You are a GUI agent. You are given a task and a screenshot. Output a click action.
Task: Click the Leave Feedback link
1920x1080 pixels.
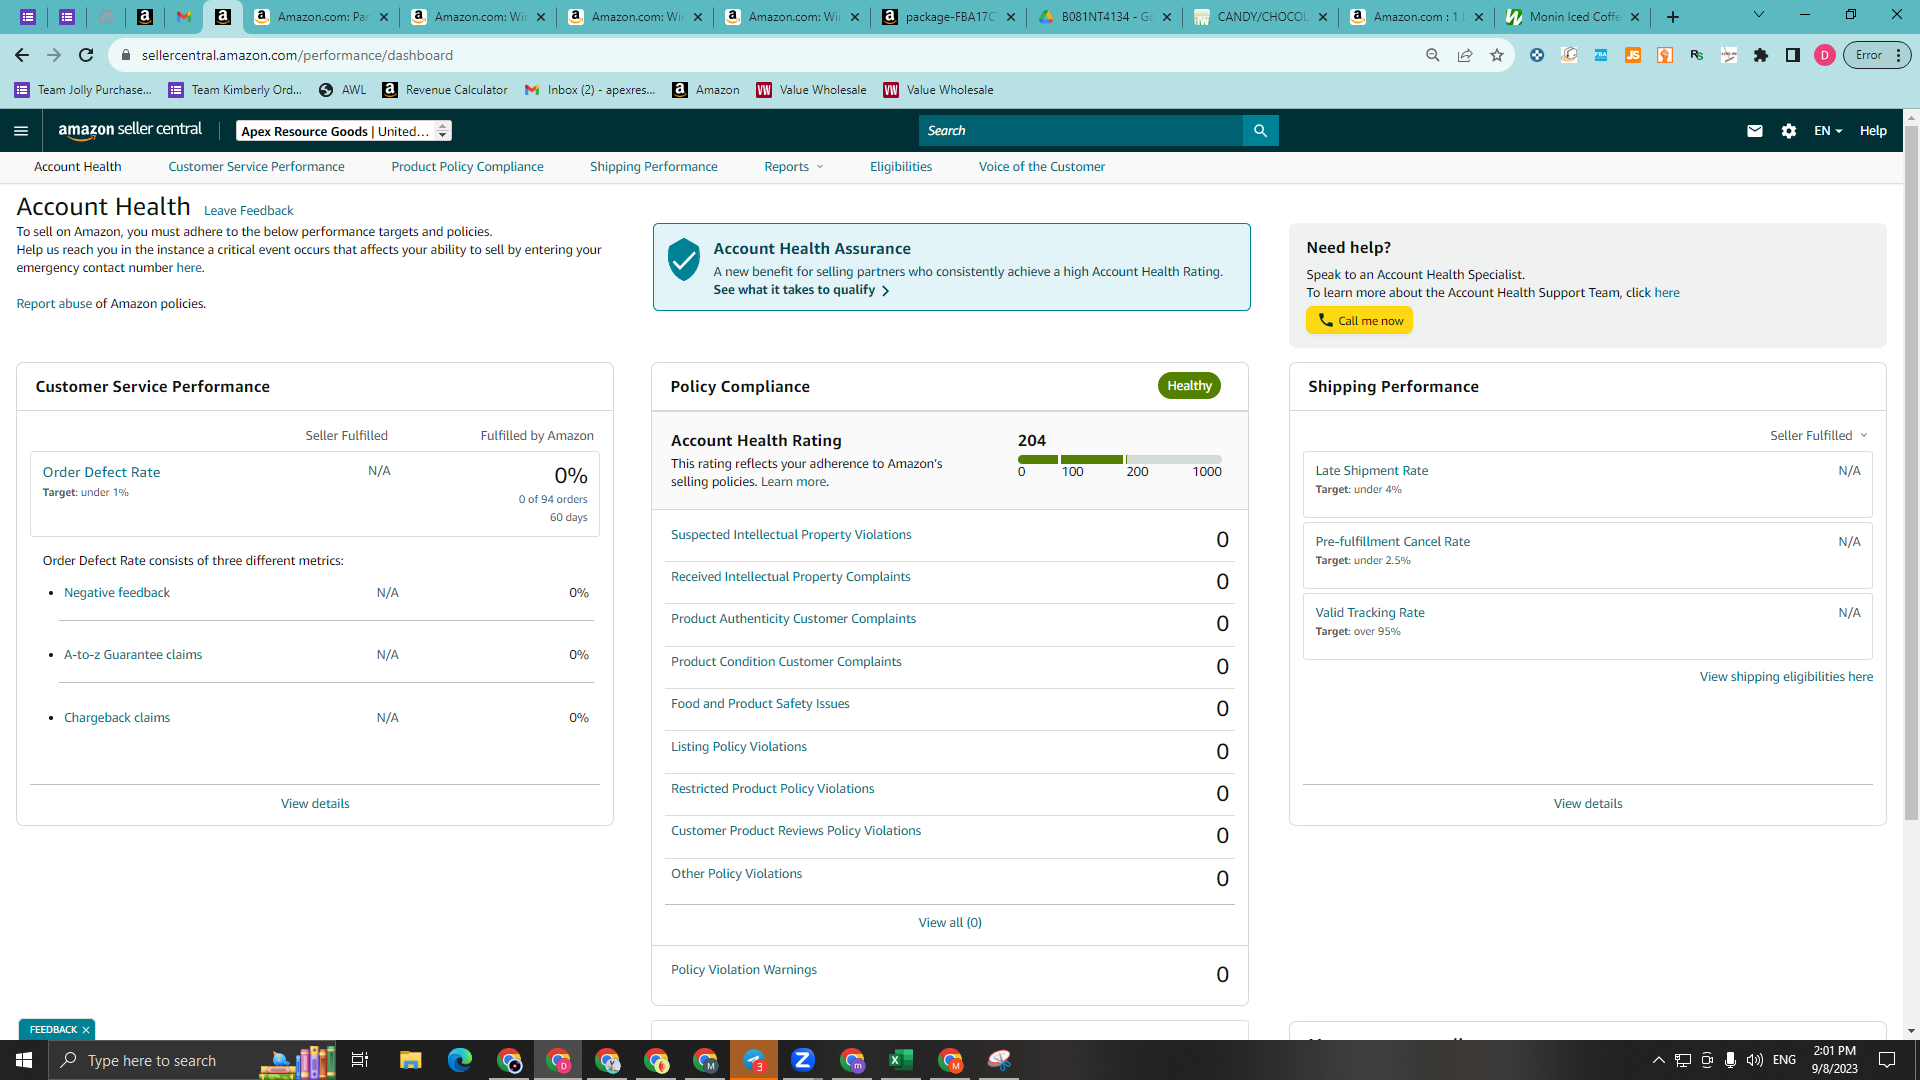248,211
